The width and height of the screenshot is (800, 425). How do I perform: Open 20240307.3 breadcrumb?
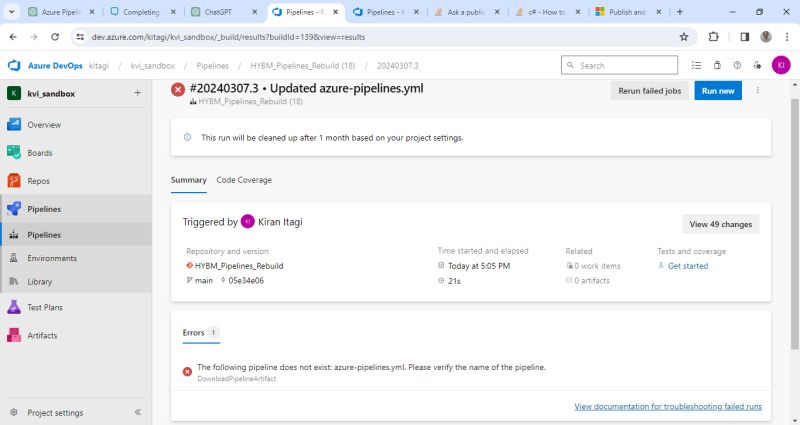point(397,66)
